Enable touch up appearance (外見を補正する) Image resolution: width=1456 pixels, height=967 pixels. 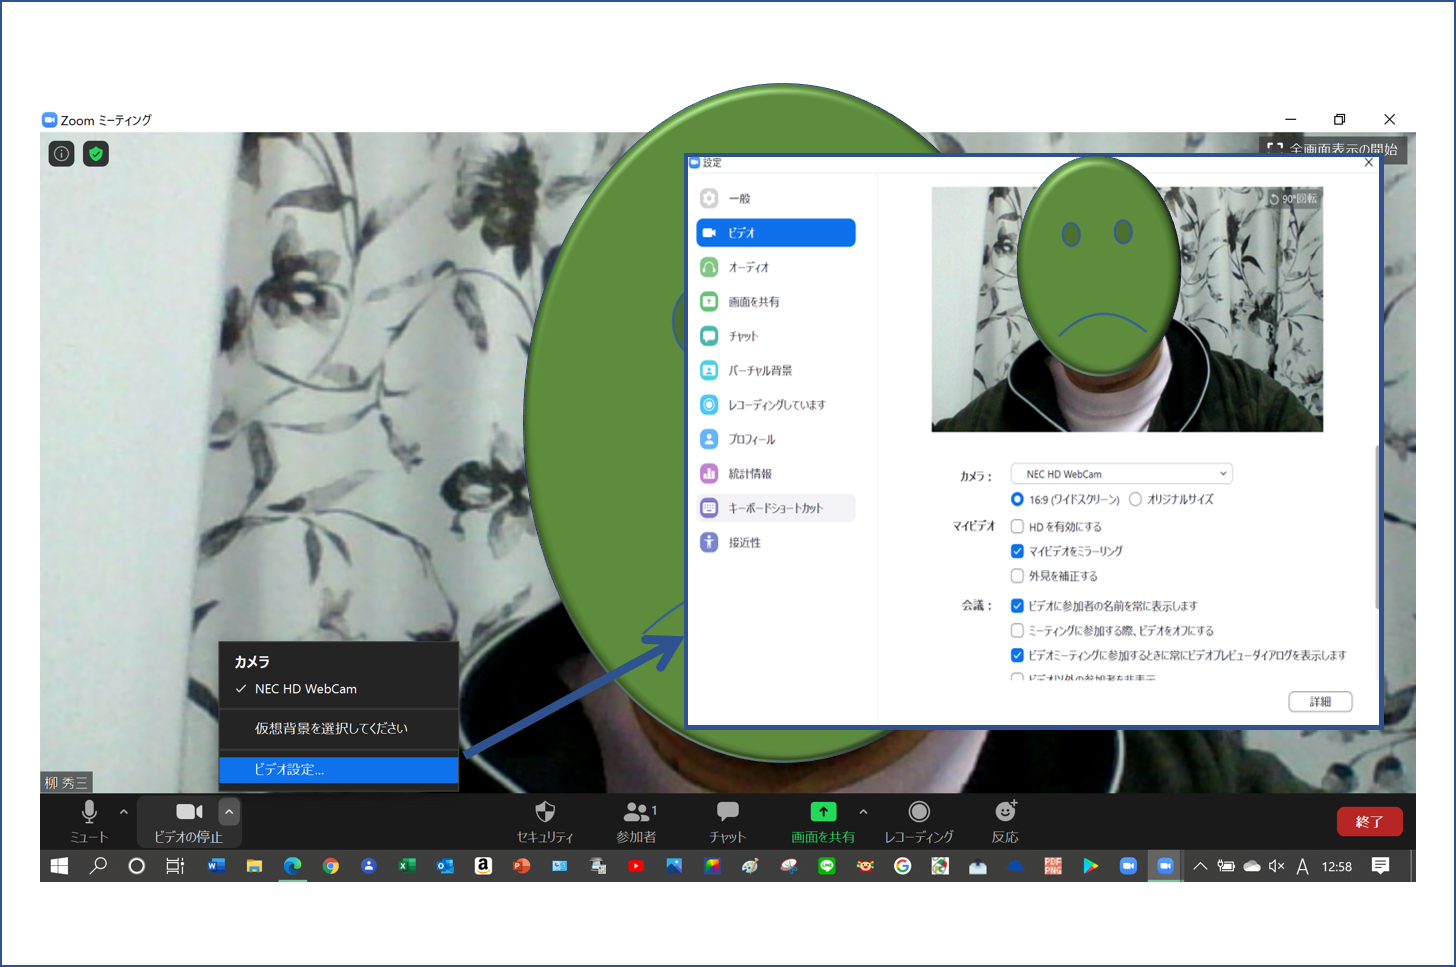tap(1017, 576)
